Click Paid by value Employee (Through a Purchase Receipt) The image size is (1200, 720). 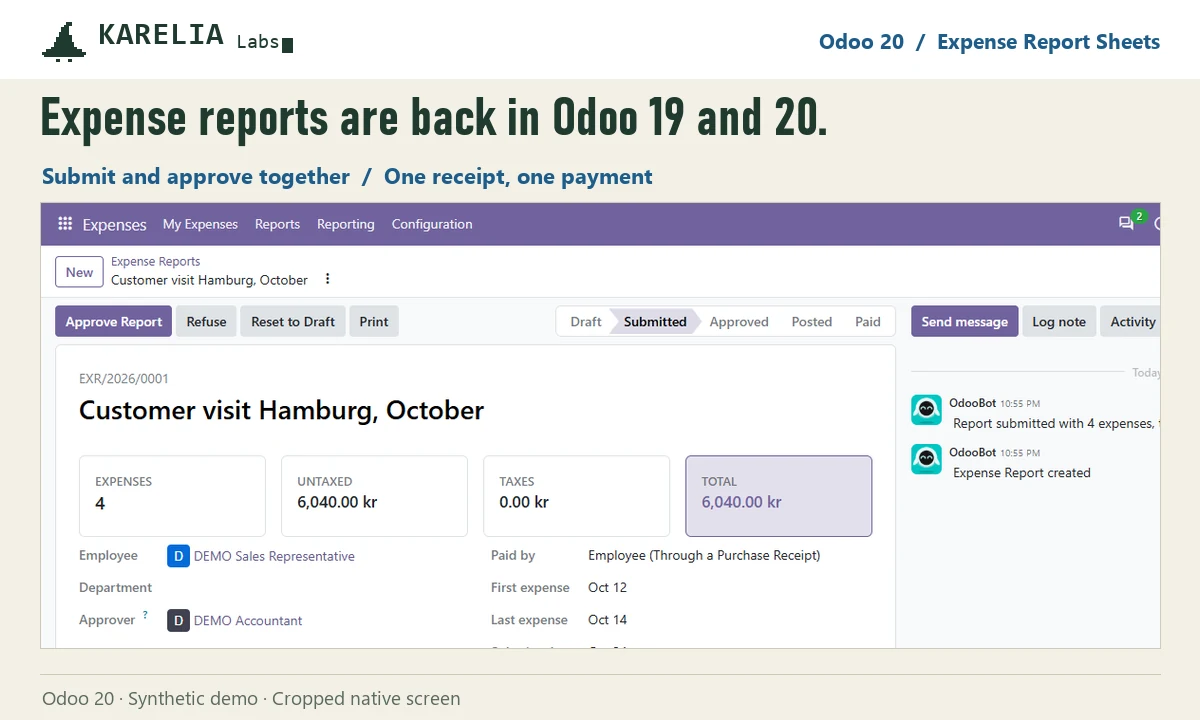pyautogui.click(x=704, y=555)
